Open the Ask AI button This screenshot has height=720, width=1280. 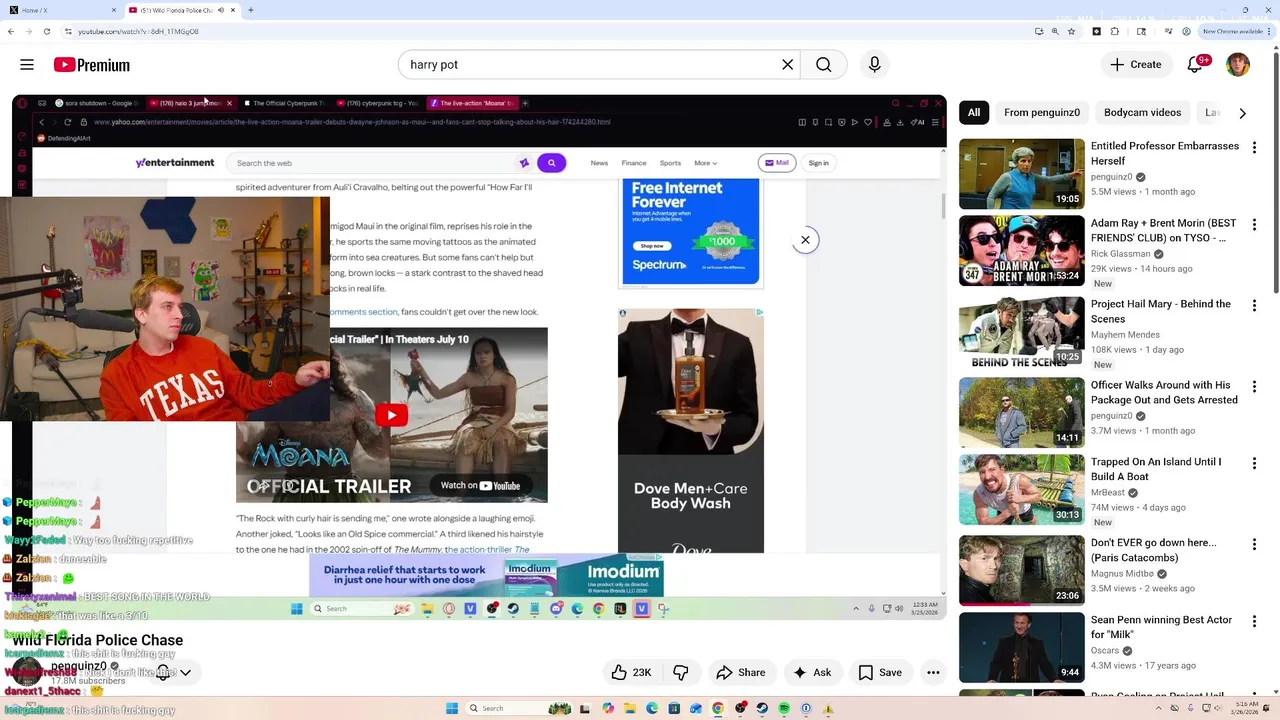coord(812,673)
